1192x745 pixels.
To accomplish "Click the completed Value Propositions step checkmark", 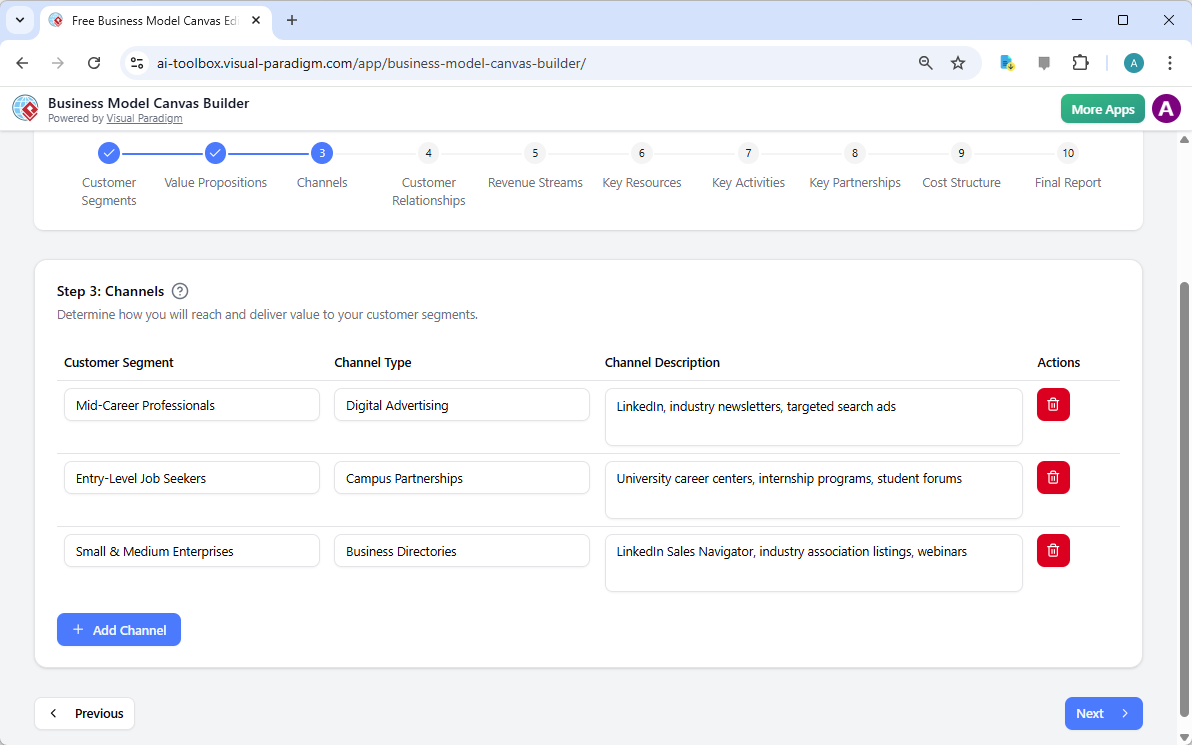I will [215, 153].
